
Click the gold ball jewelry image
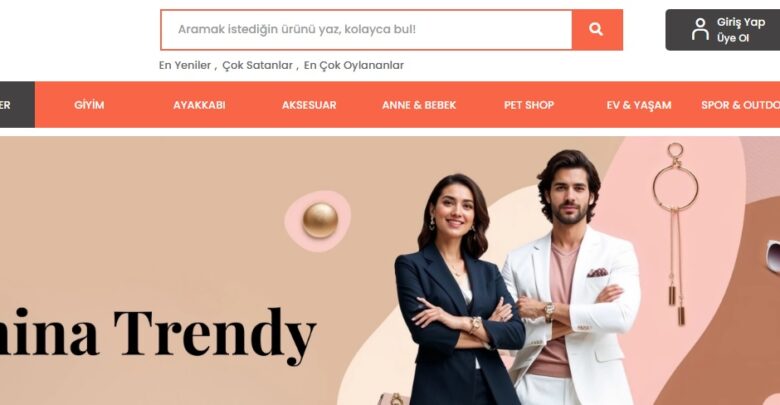(320, 220)
